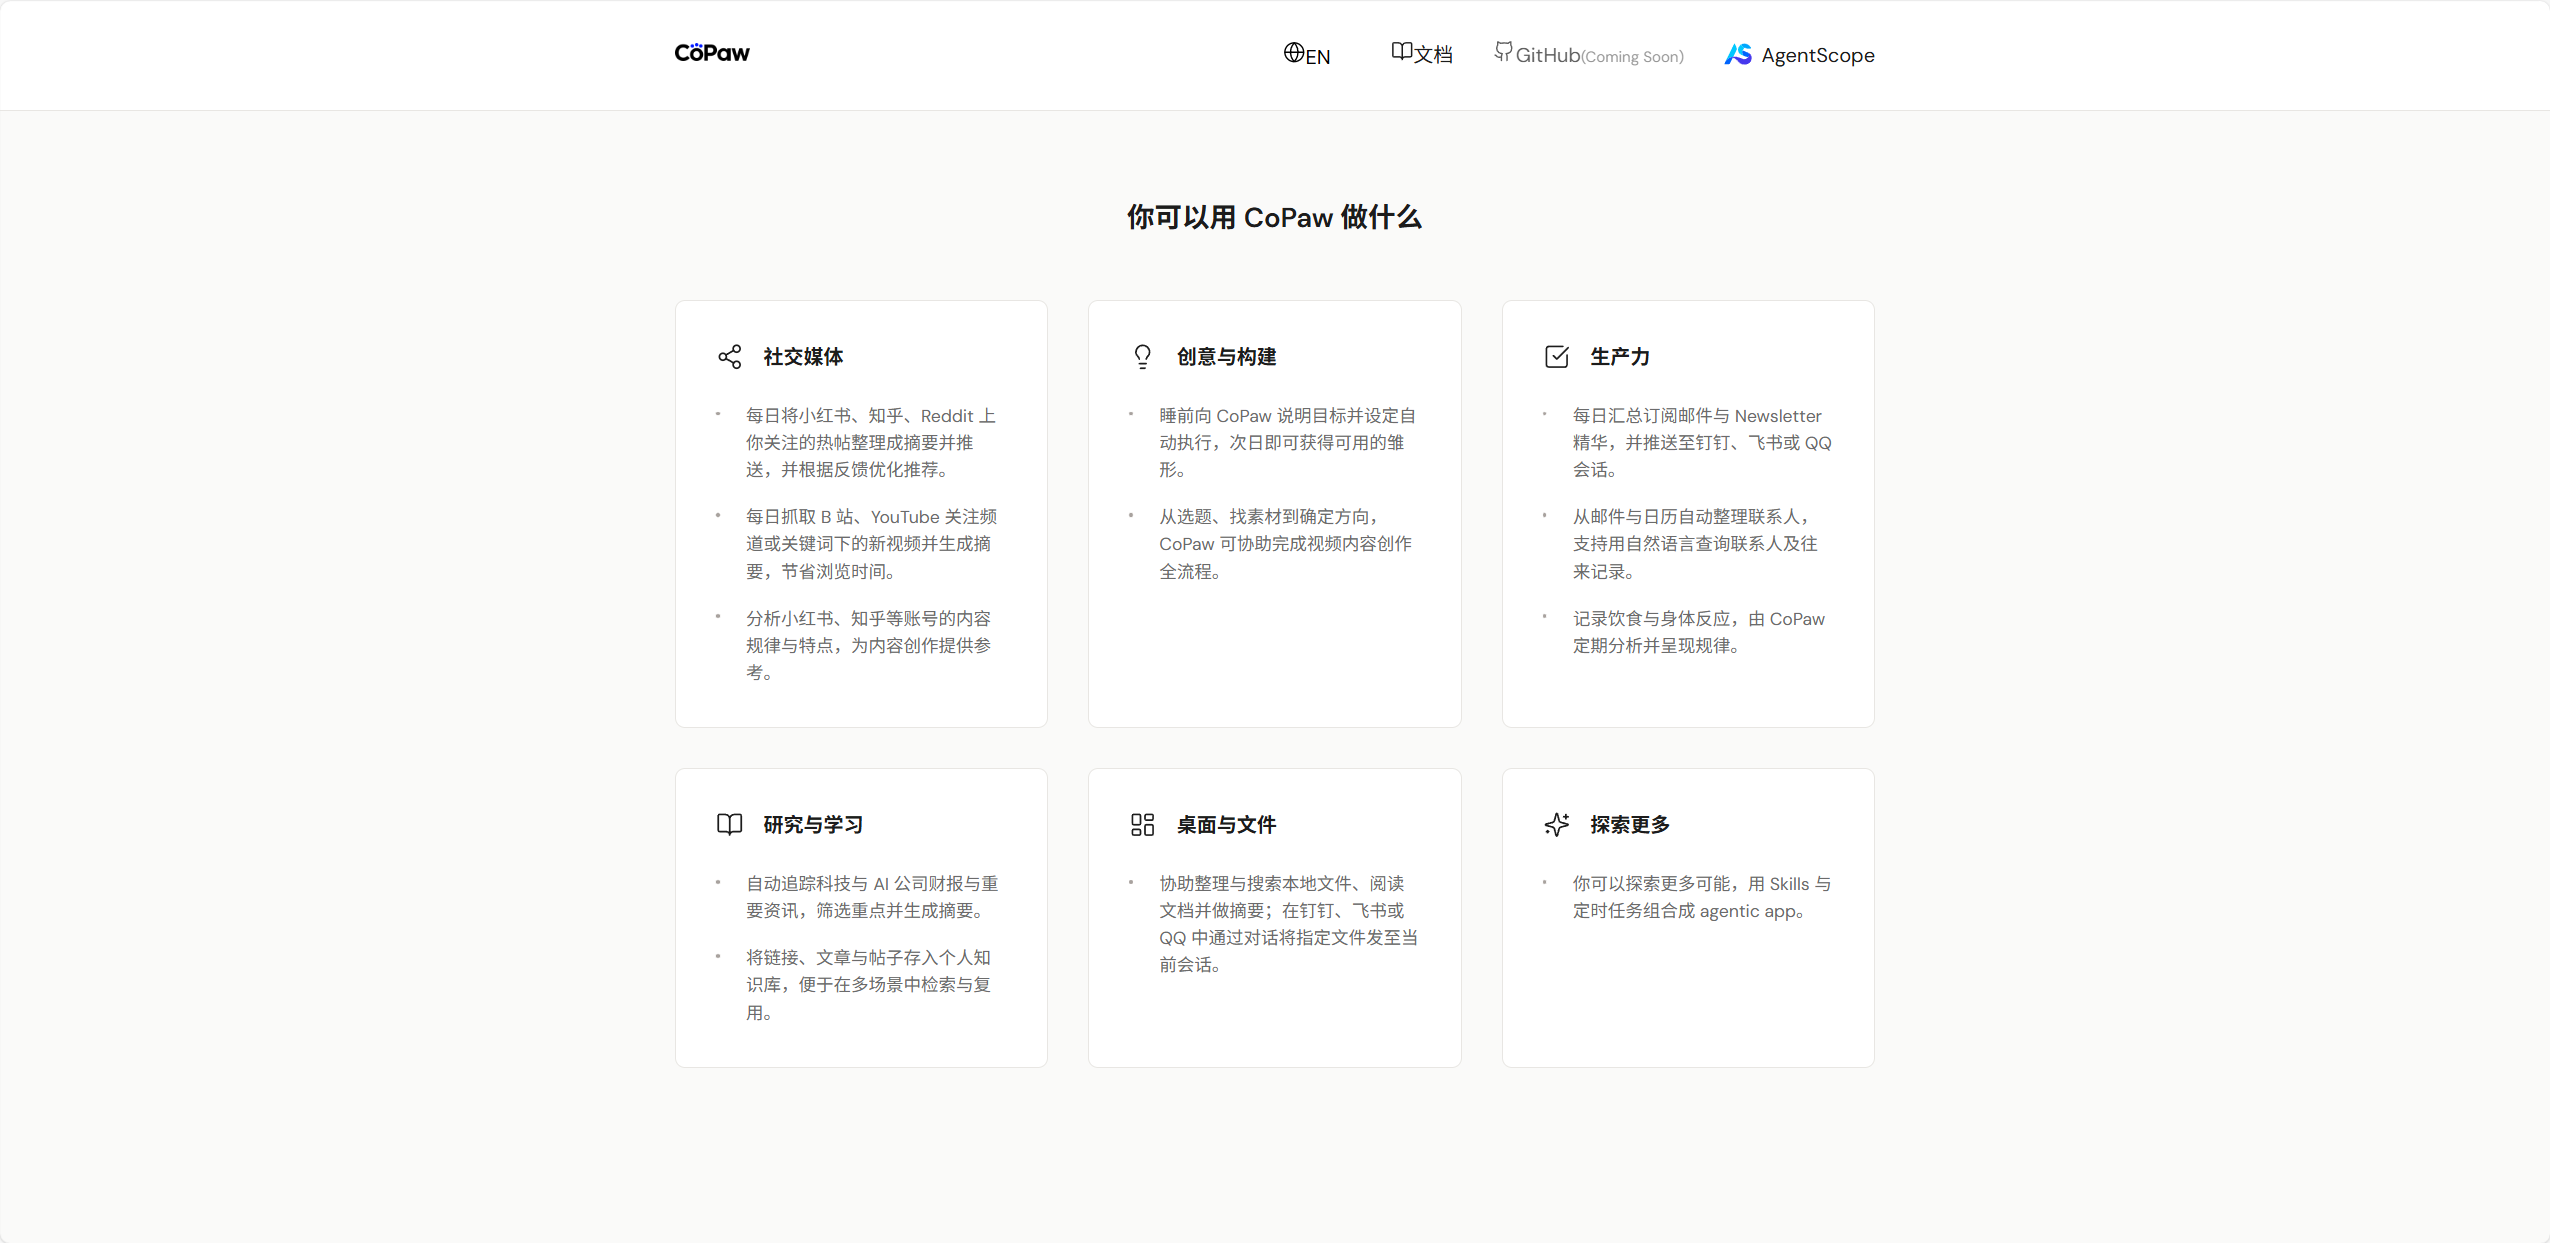This screenshot has width=2550, height=1243.
Task: Click the sparkle icon on 探索更多 card
Action: 1557,825
